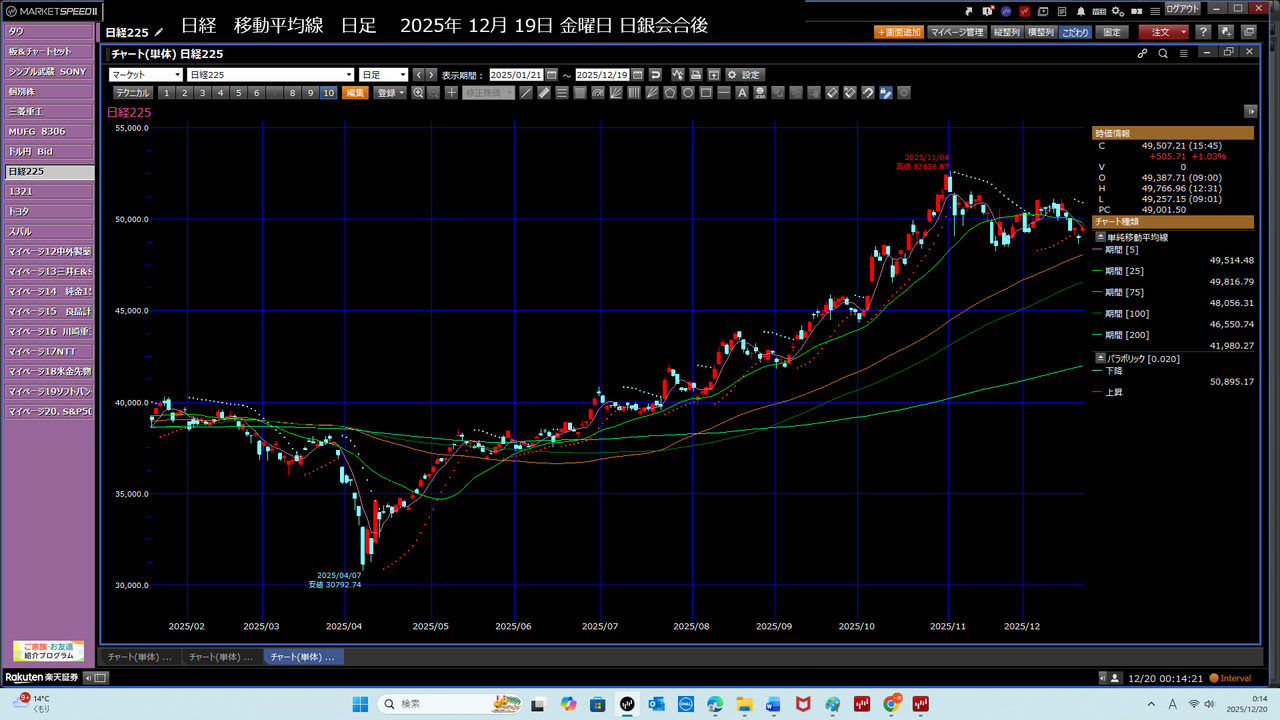Viewport: 1280px width, 720px height.
Task: Collapse the 単純移動平均線 indicator section
Action: 1101,237
